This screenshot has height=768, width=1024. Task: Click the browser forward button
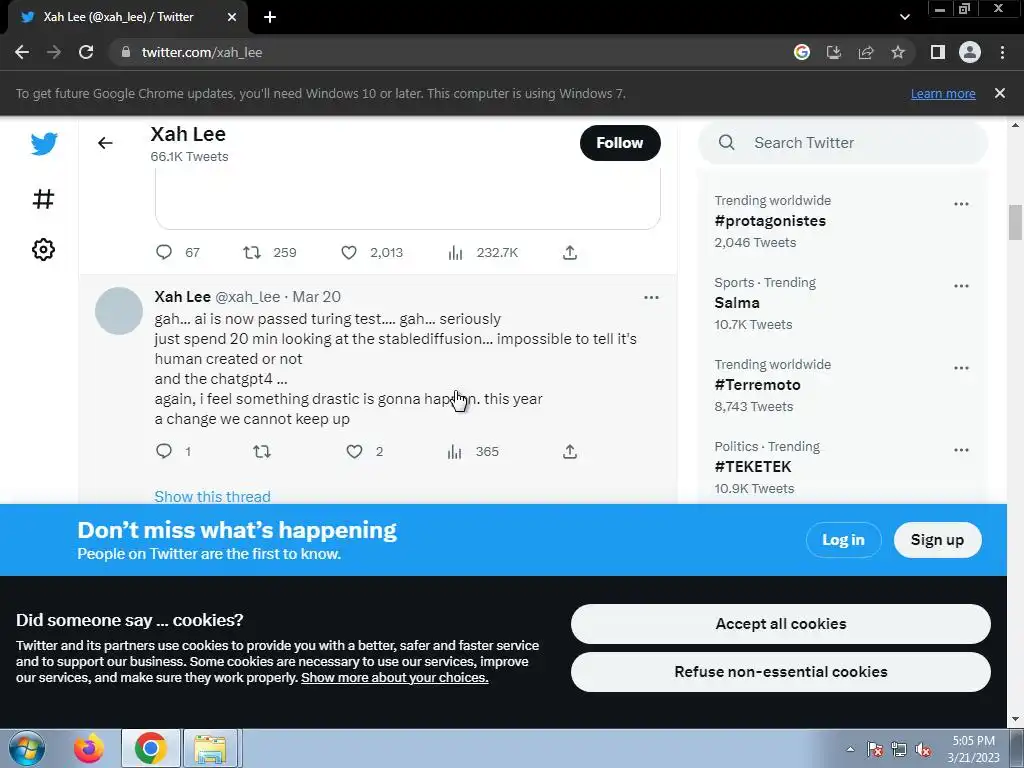pos(54,52)
